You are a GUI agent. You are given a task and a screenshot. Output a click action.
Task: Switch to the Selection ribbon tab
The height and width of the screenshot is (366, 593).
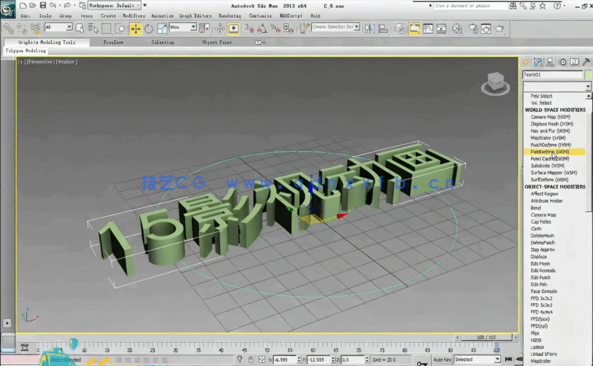pyautogui.click(x=163, y=42)
